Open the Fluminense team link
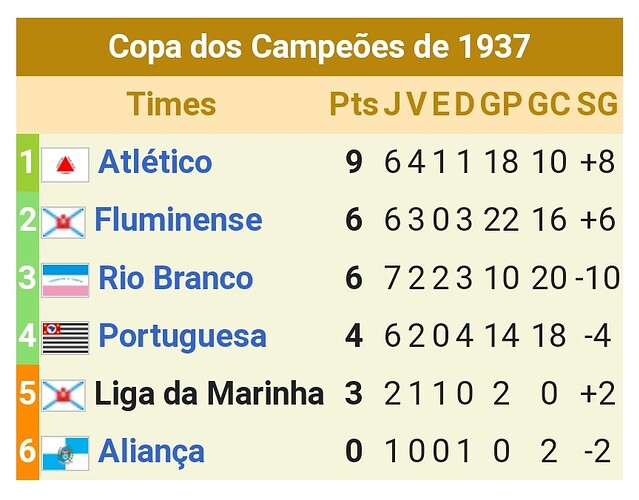The width and height of the screenshot is (639, 500). (178, 219)
